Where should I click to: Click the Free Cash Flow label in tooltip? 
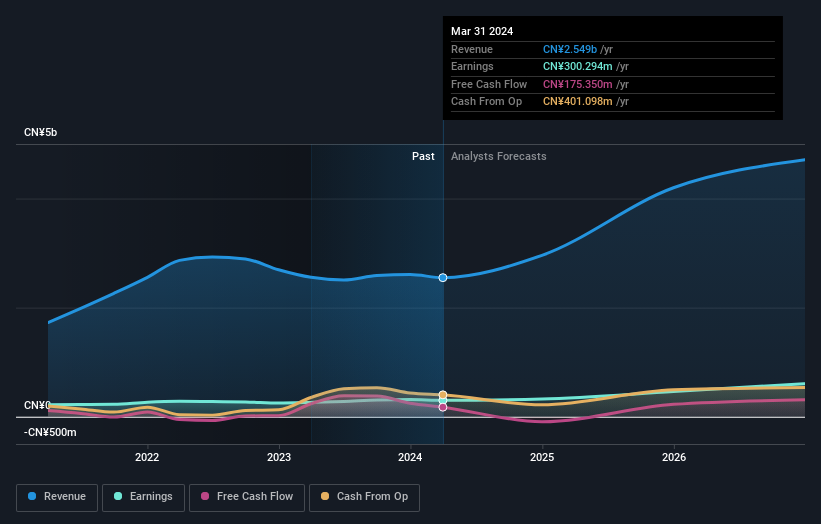tap(489, 84)
